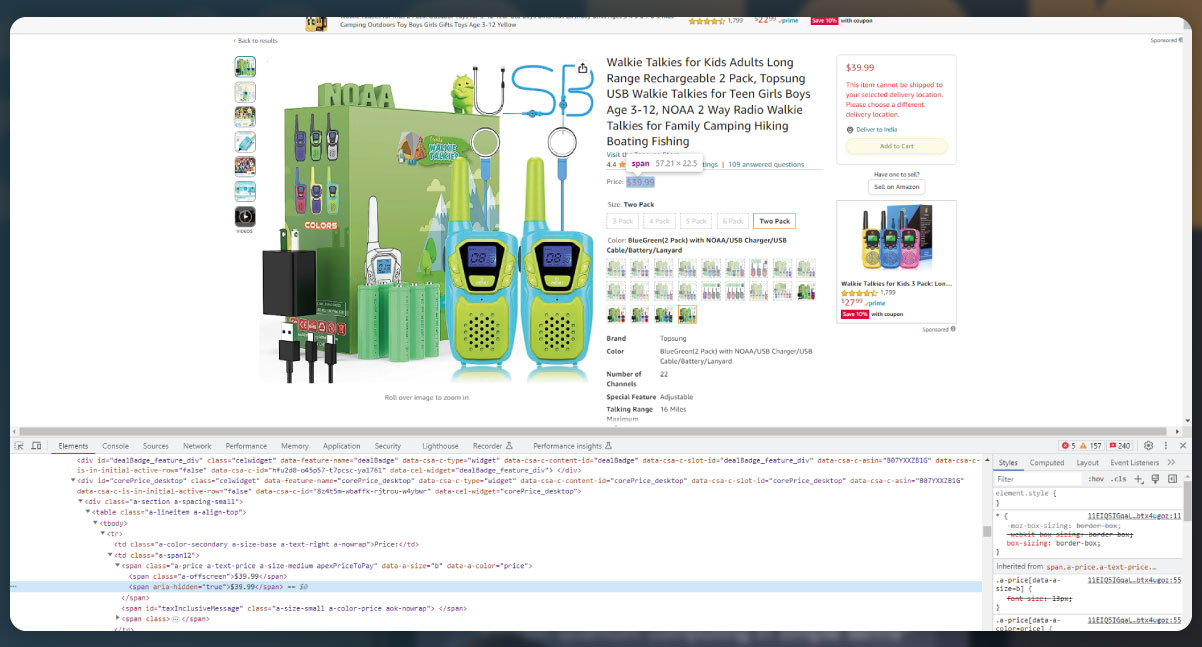
Task: Select the Computed pane tab
Action: [x=1047, y=463]
